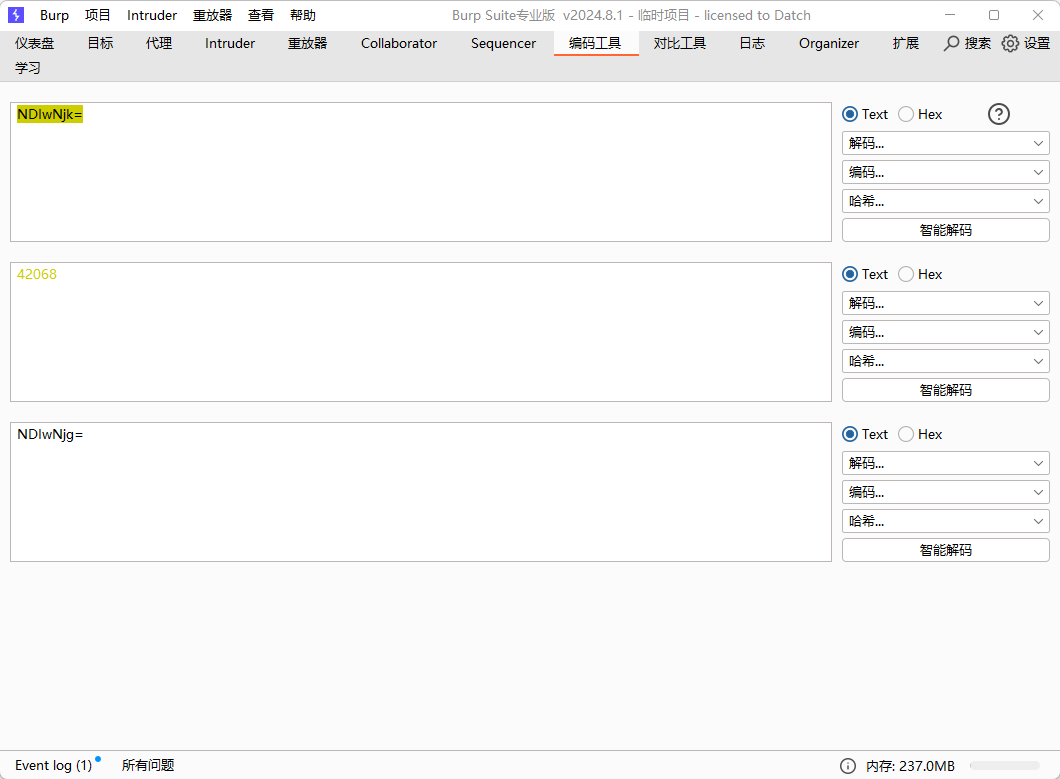
Task: Switch to the 学习 tab
Action: 28,68
